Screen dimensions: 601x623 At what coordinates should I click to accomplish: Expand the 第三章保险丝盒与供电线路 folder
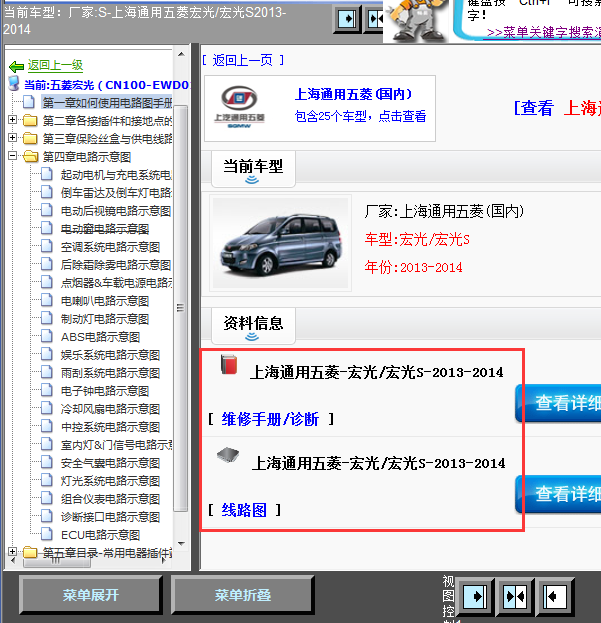coord(12,137)
